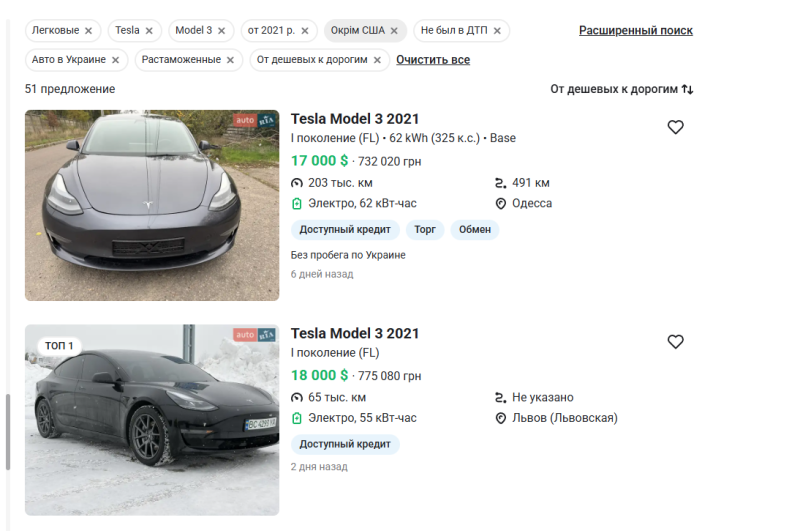This screenshot has height=531, width=800.
Task: Remove the Легковые filter chip
Action: [x=88, y=31]
